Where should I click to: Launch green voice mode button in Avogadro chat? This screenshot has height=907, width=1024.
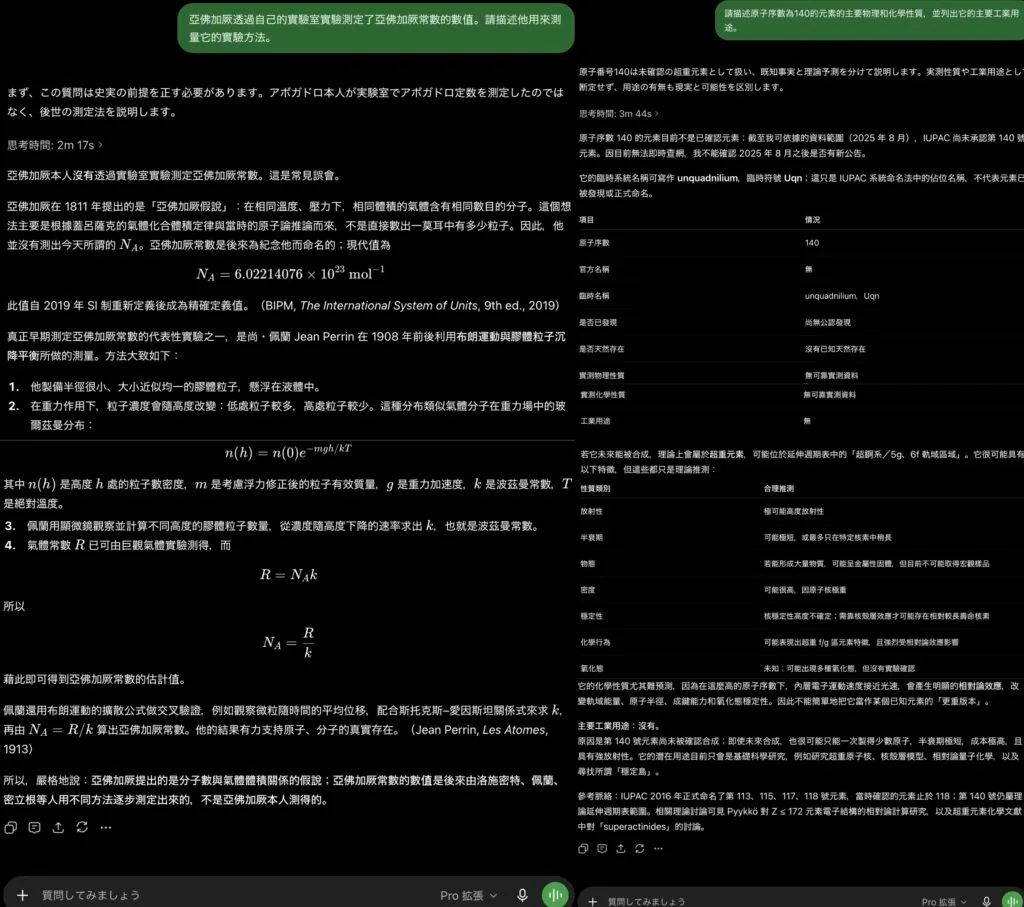tap(554, 895)
